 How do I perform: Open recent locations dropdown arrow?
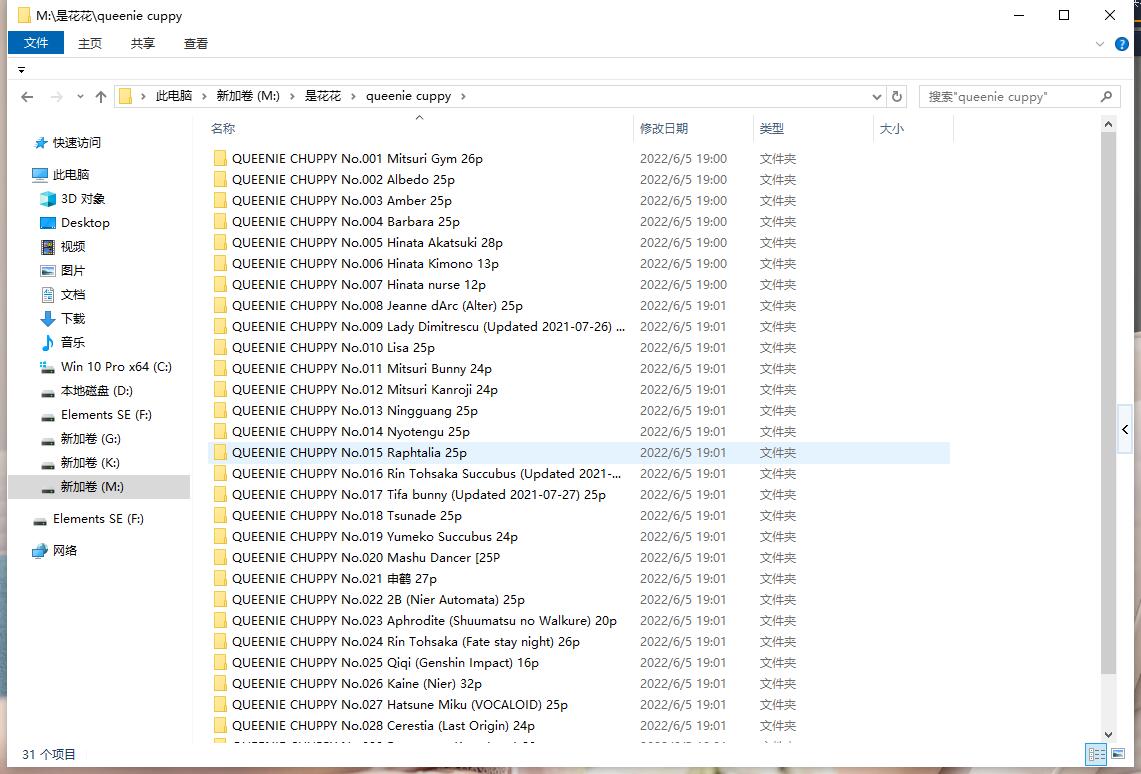(80, 97)
